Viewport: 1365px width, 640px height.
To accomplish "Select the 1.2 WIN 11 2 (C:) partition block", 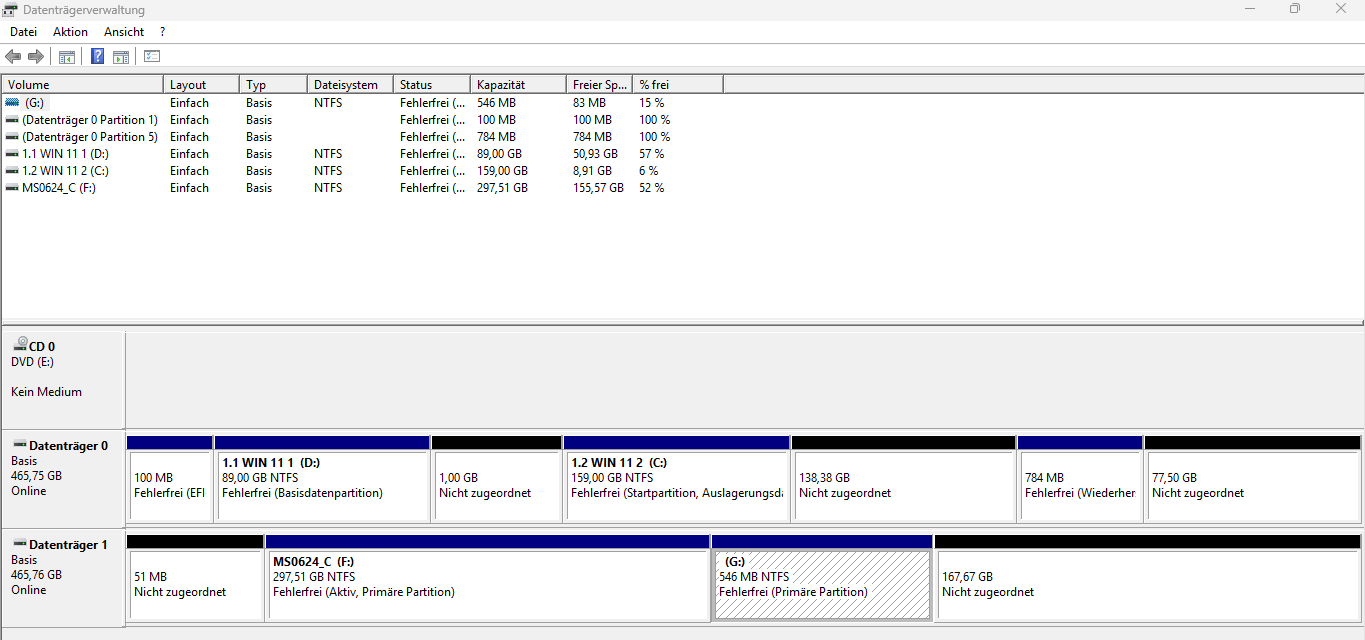I will click(677, 478).
